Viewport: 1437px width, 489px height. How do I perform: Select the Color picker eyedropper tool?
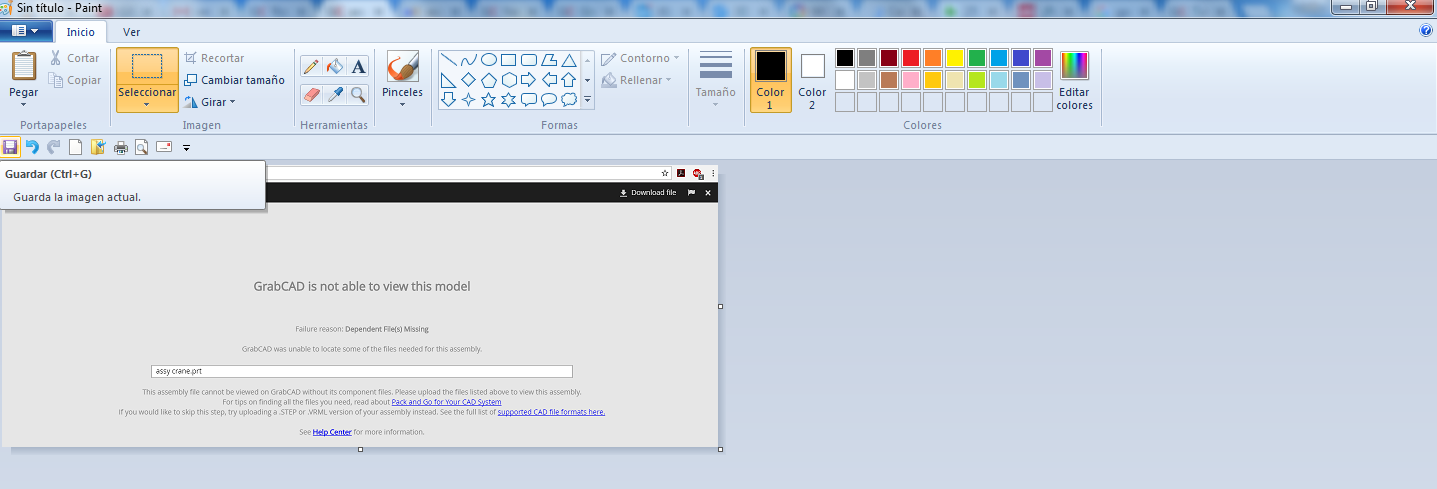335,94
